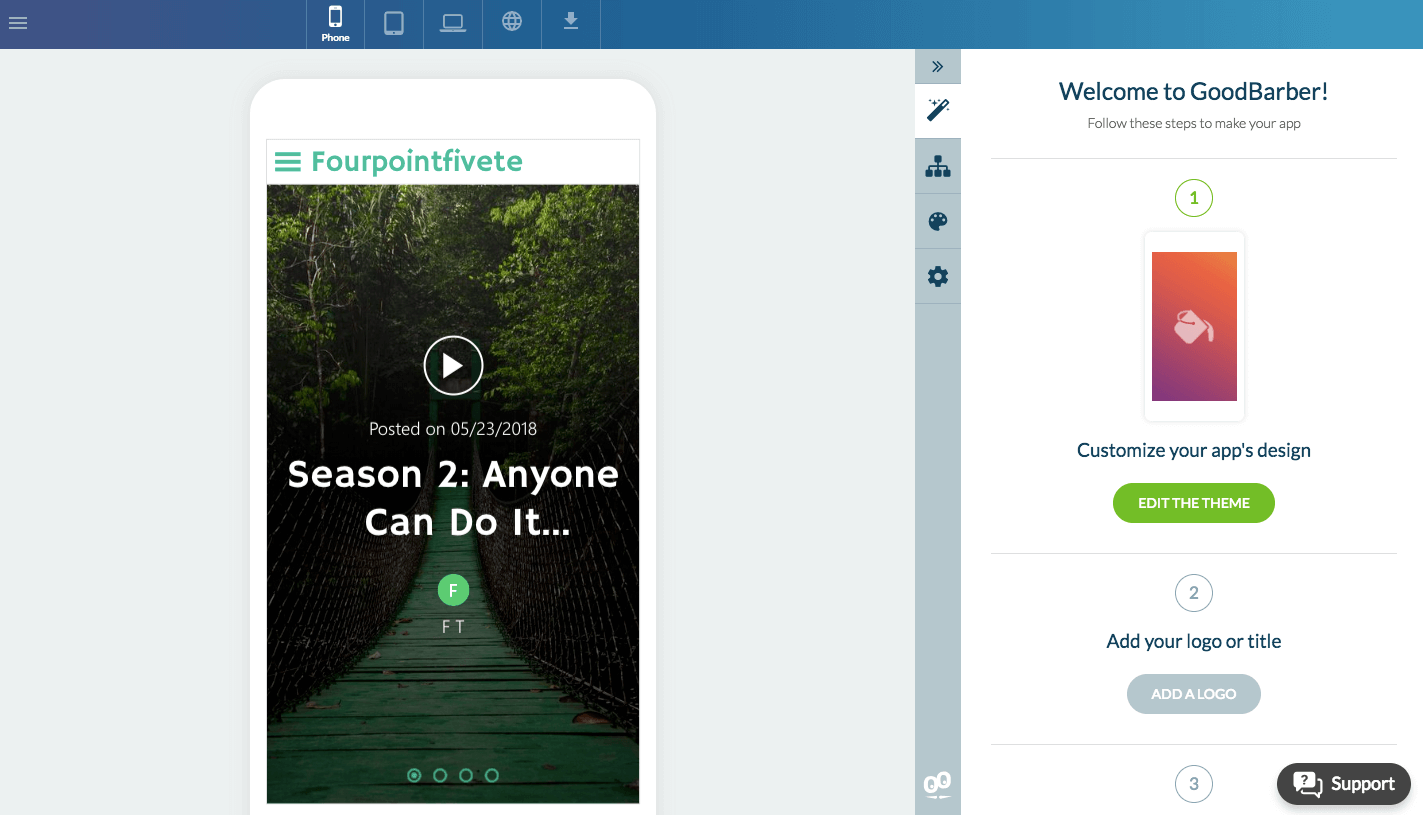Select step 1 circle in wizard
The width and height of the screenshot is (1423, 815).
click(1194, 198)
